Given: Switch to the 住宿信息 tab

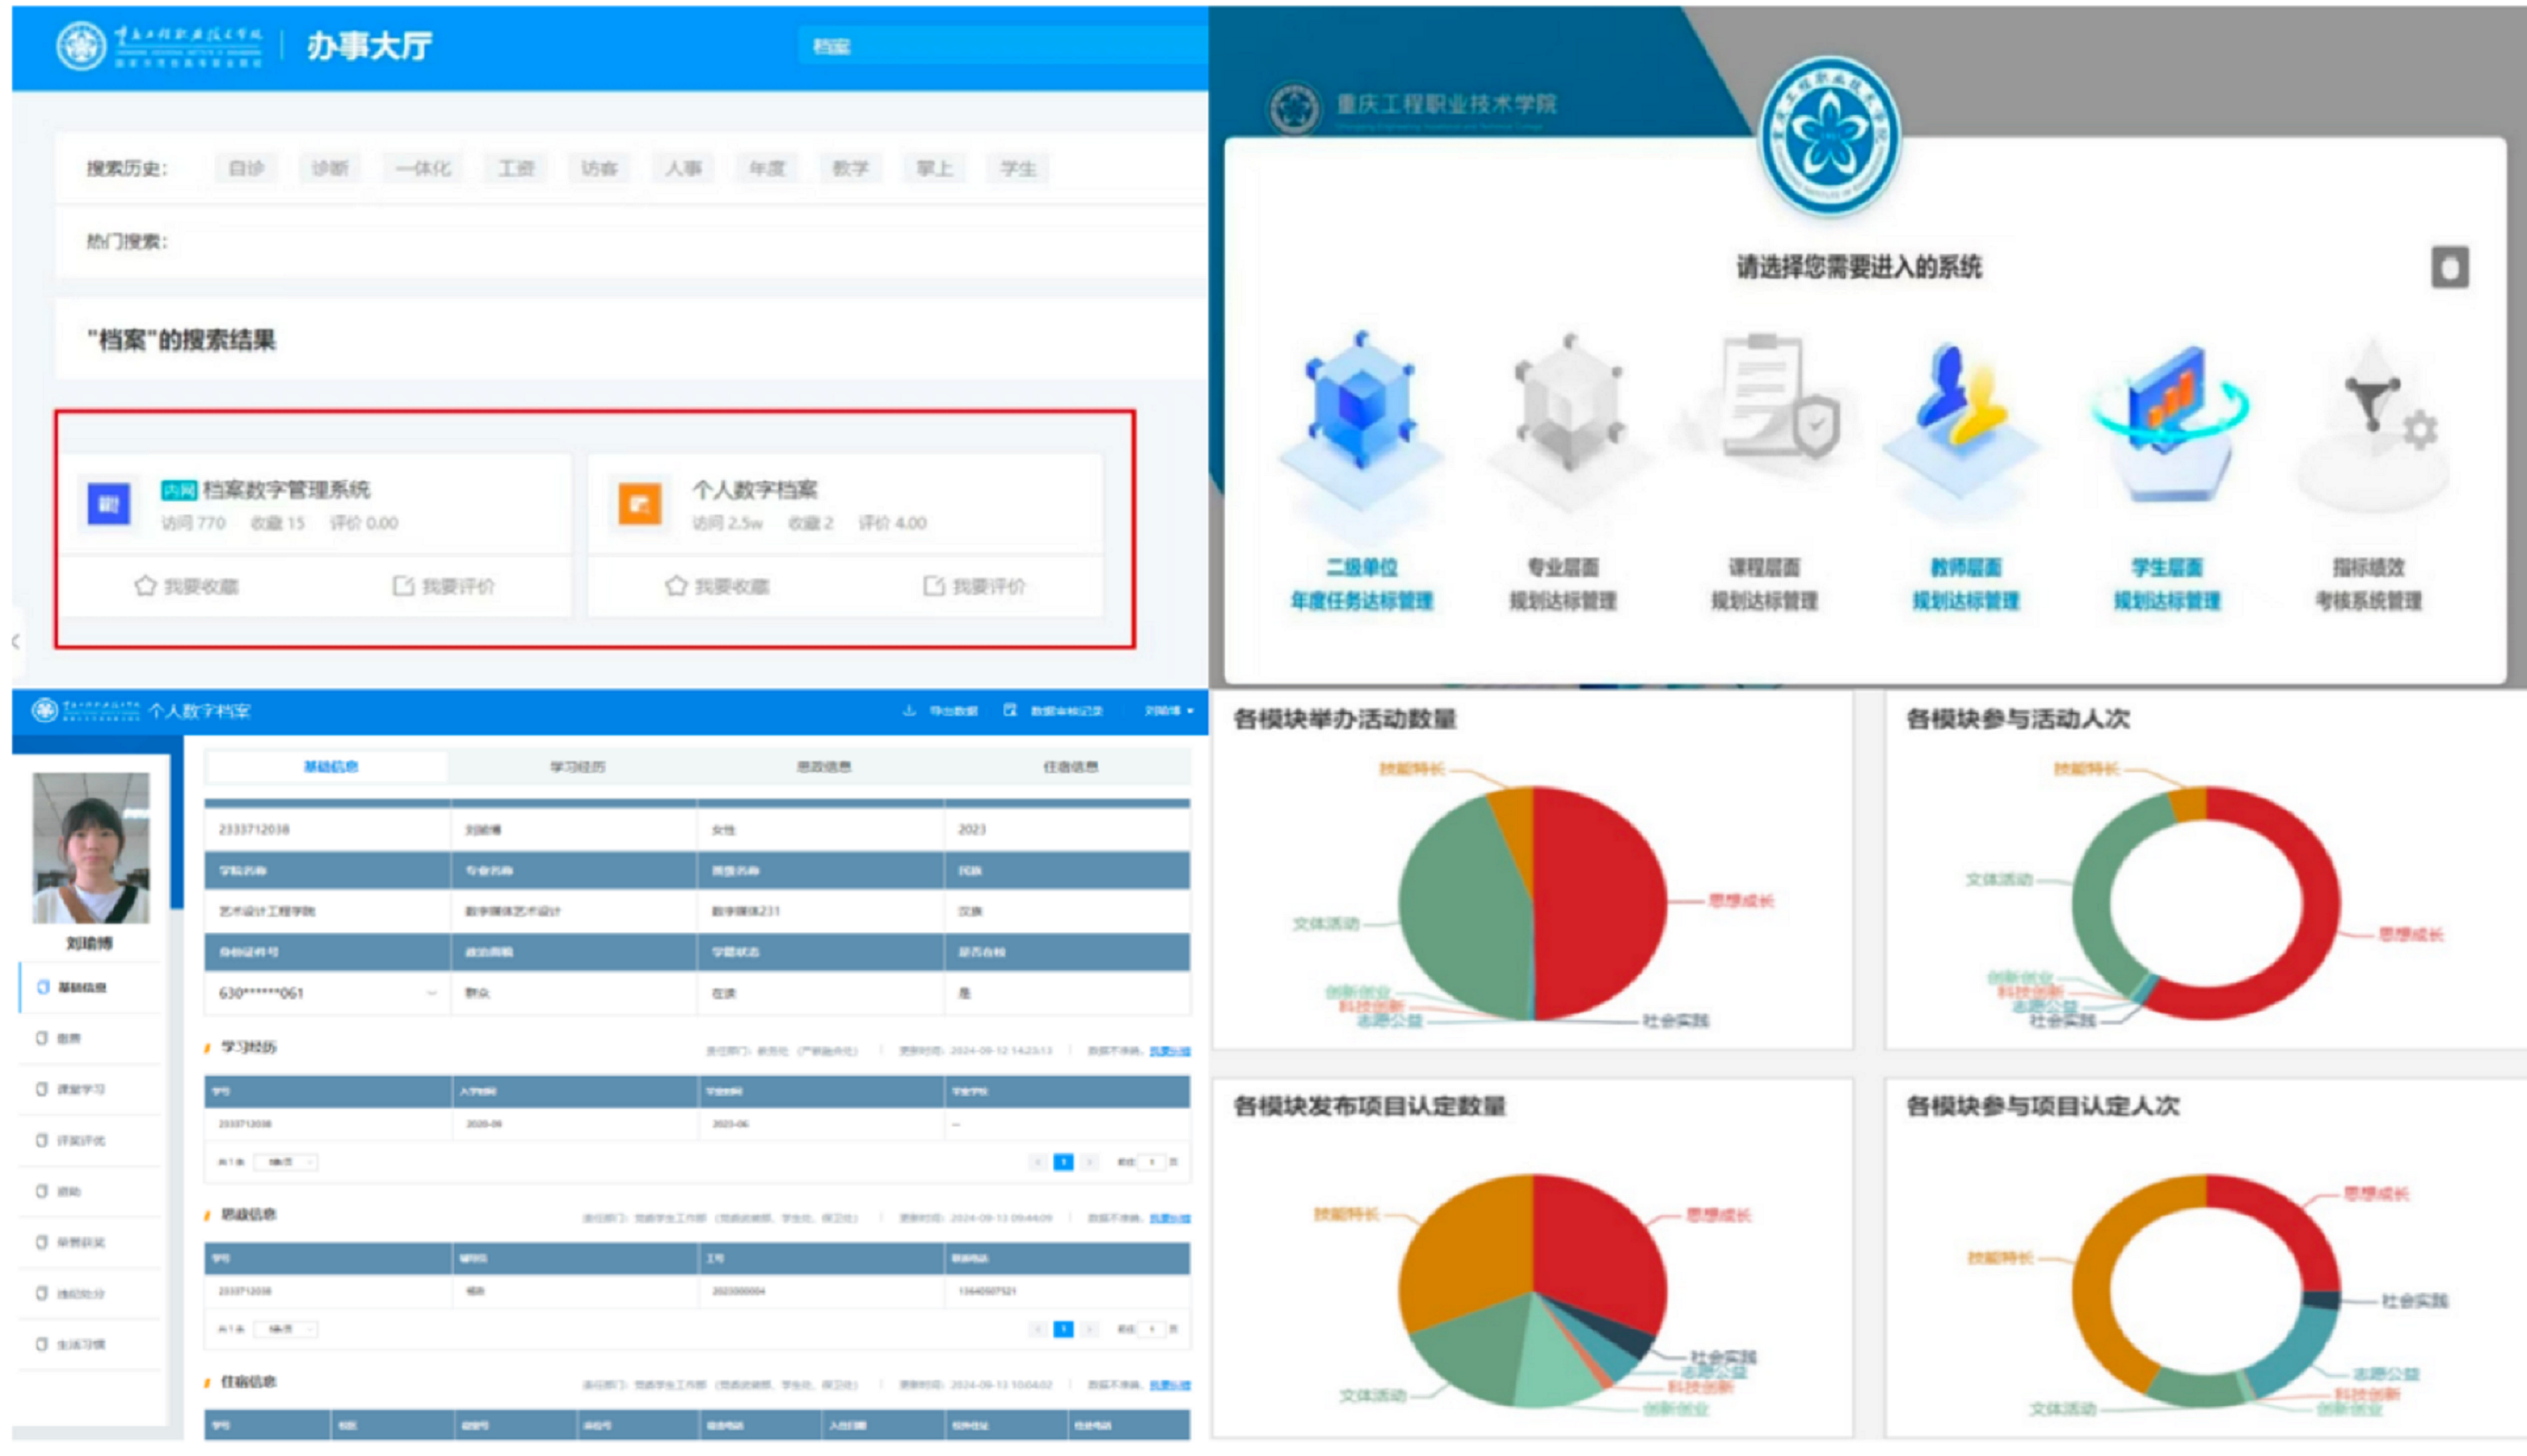Looking at the screenshot, I should tap(1070, 767).
